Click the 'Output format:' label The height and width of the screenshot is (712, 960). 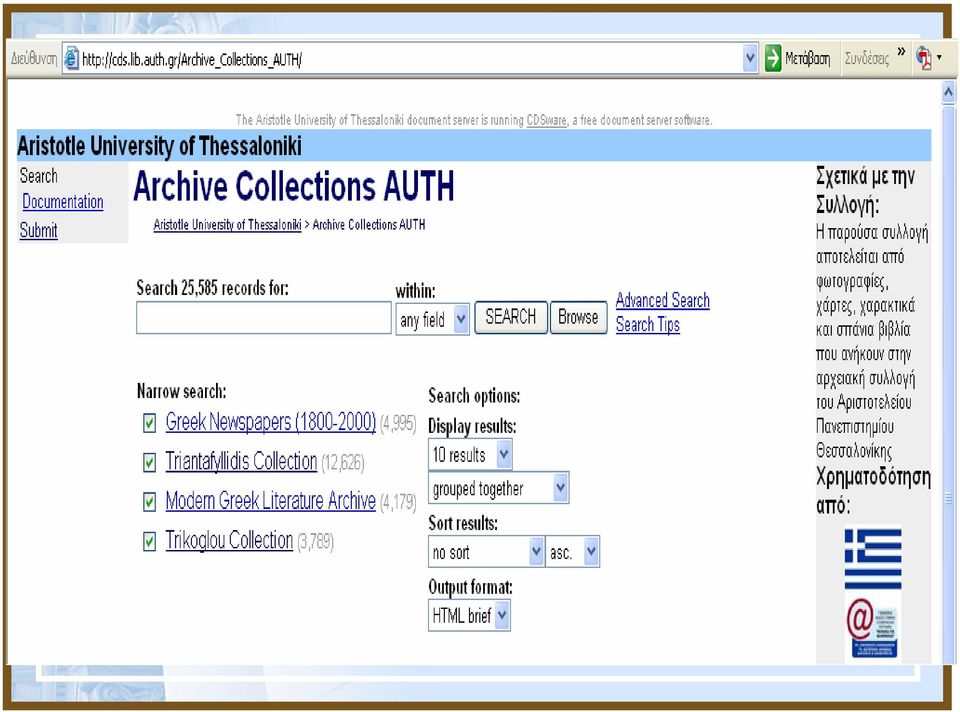tap(470, 587)
